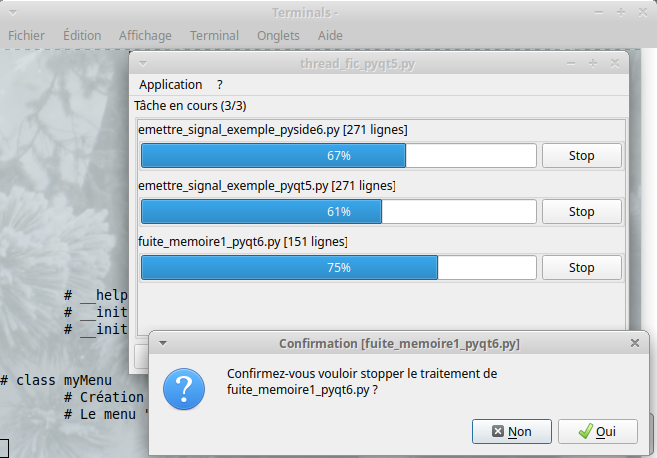Viewport: 657px width, 458px height.
Task: Open the ? help menu
Action: (220, 85)
